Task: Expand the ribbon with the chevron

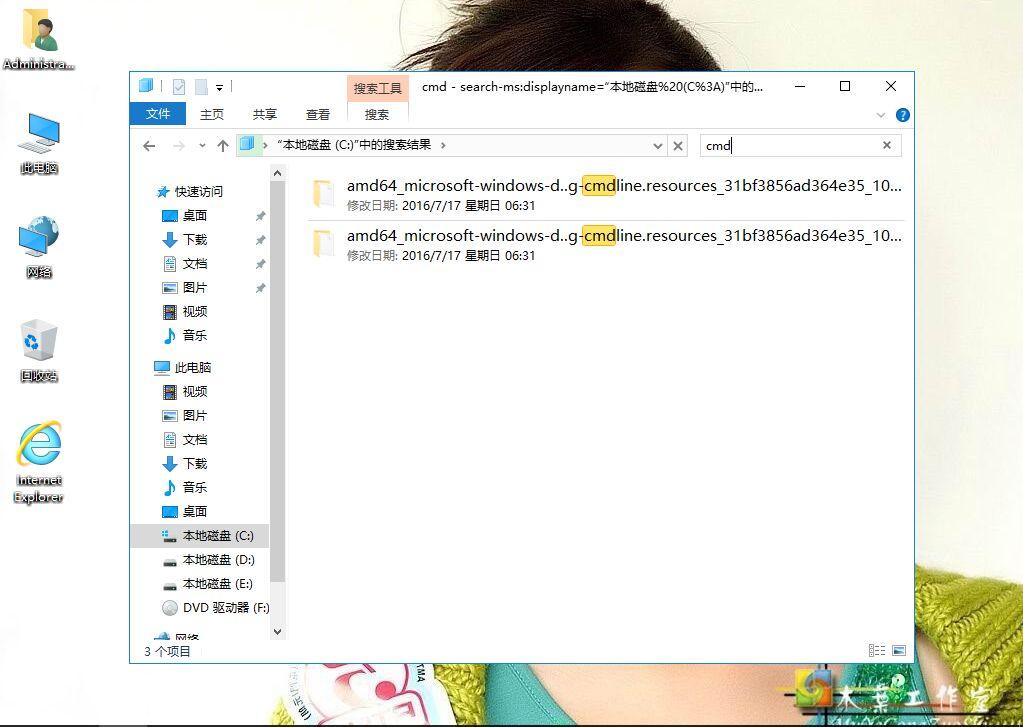Action: click(x=881, y=115)
